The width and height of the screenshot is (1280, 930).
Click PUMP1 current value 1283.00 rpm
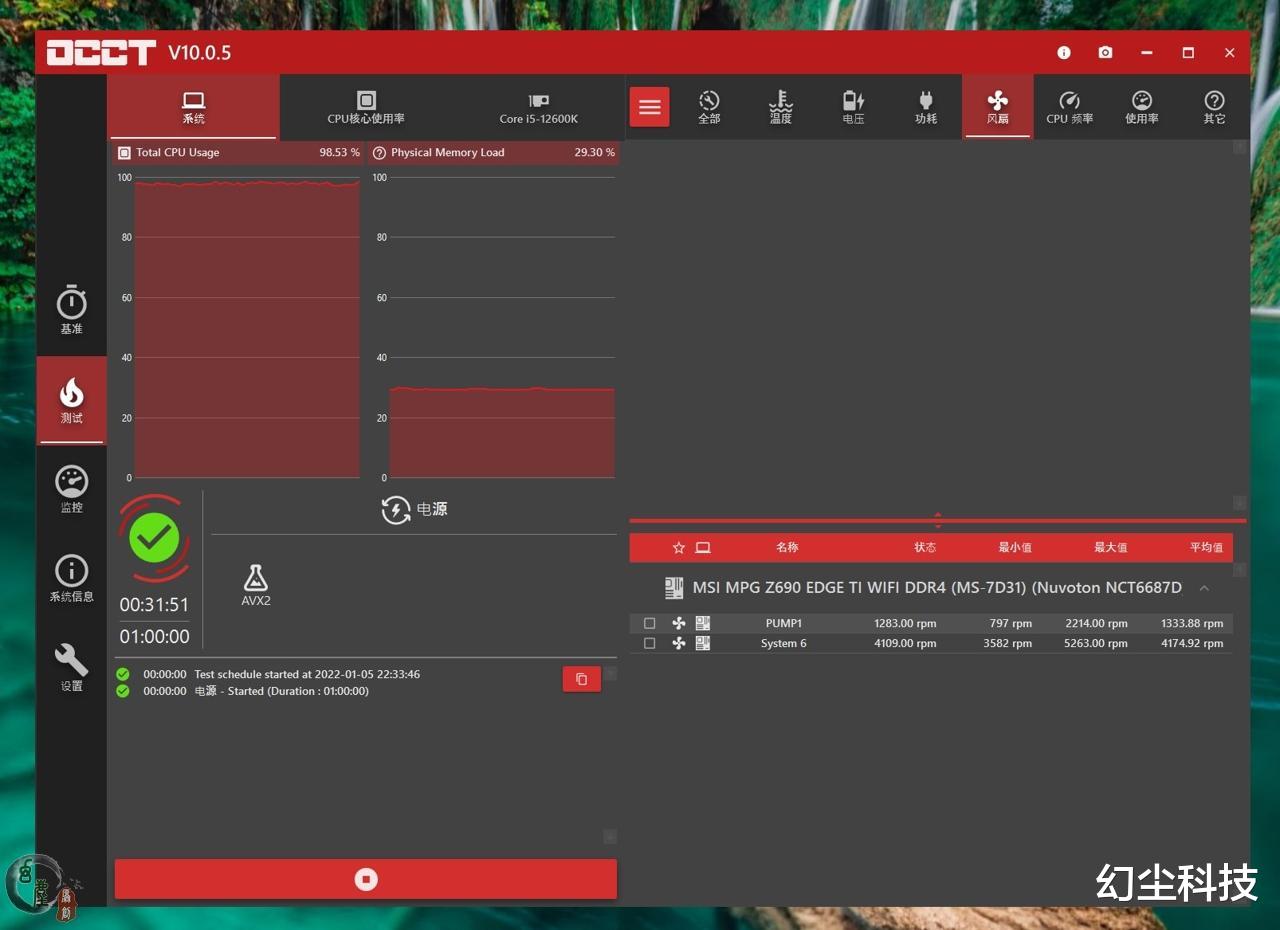coord(905,624)
